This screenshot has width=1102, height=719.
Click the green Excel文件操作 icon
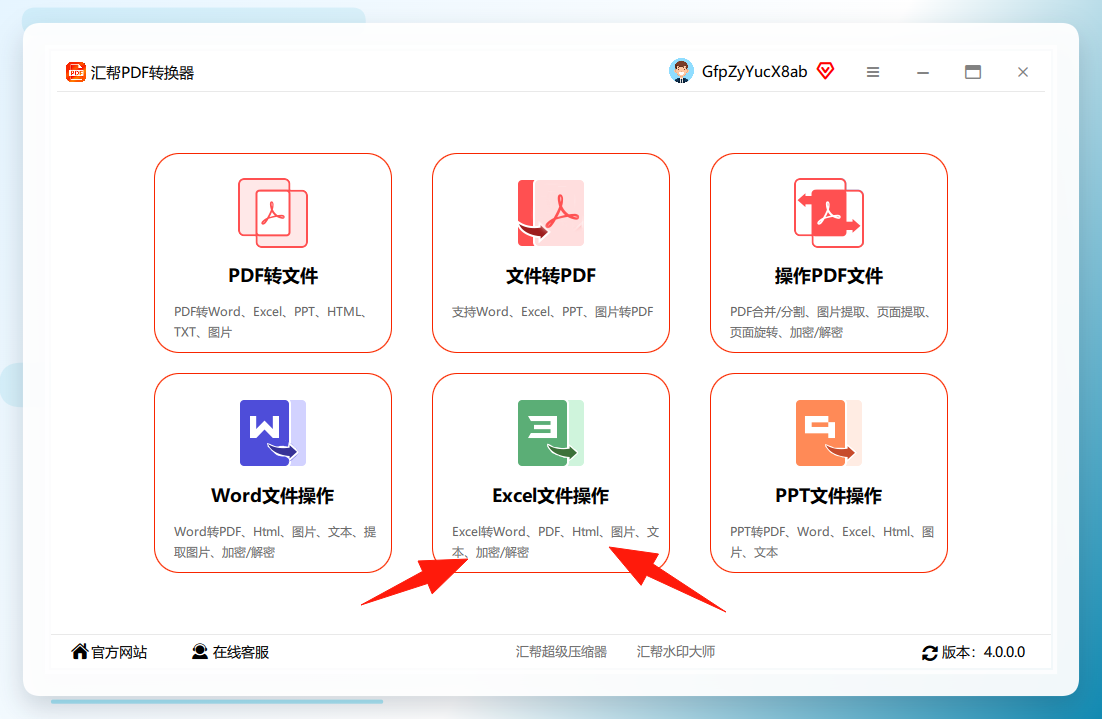[551, 433]
